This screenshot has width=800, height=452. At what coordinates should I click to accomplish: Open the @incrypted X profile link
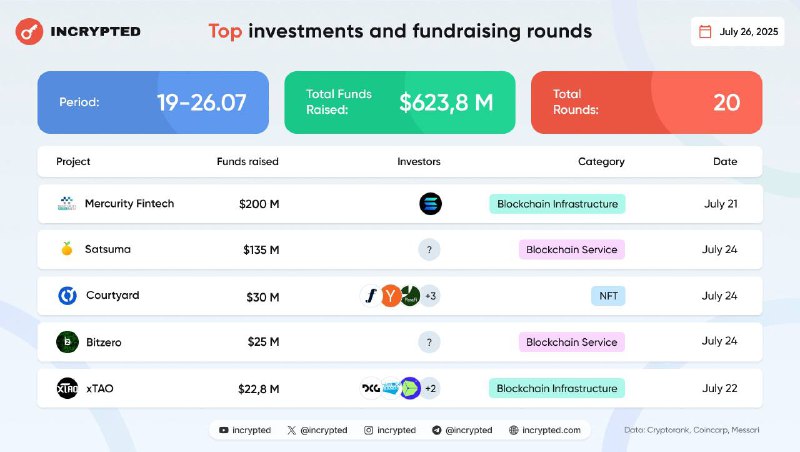click(x=317, y=430)
